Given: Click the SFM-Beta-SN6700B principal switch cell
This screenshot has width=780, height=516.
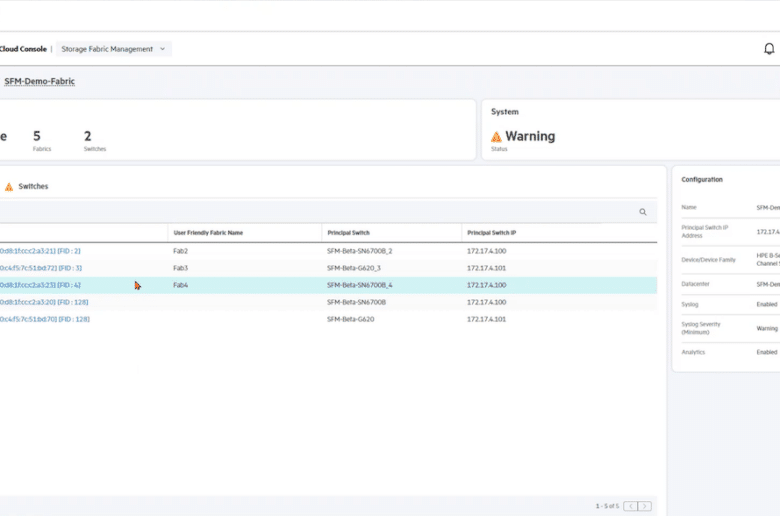Looking at the screenshot, I should pyautogui.click(x=356, y=302).
